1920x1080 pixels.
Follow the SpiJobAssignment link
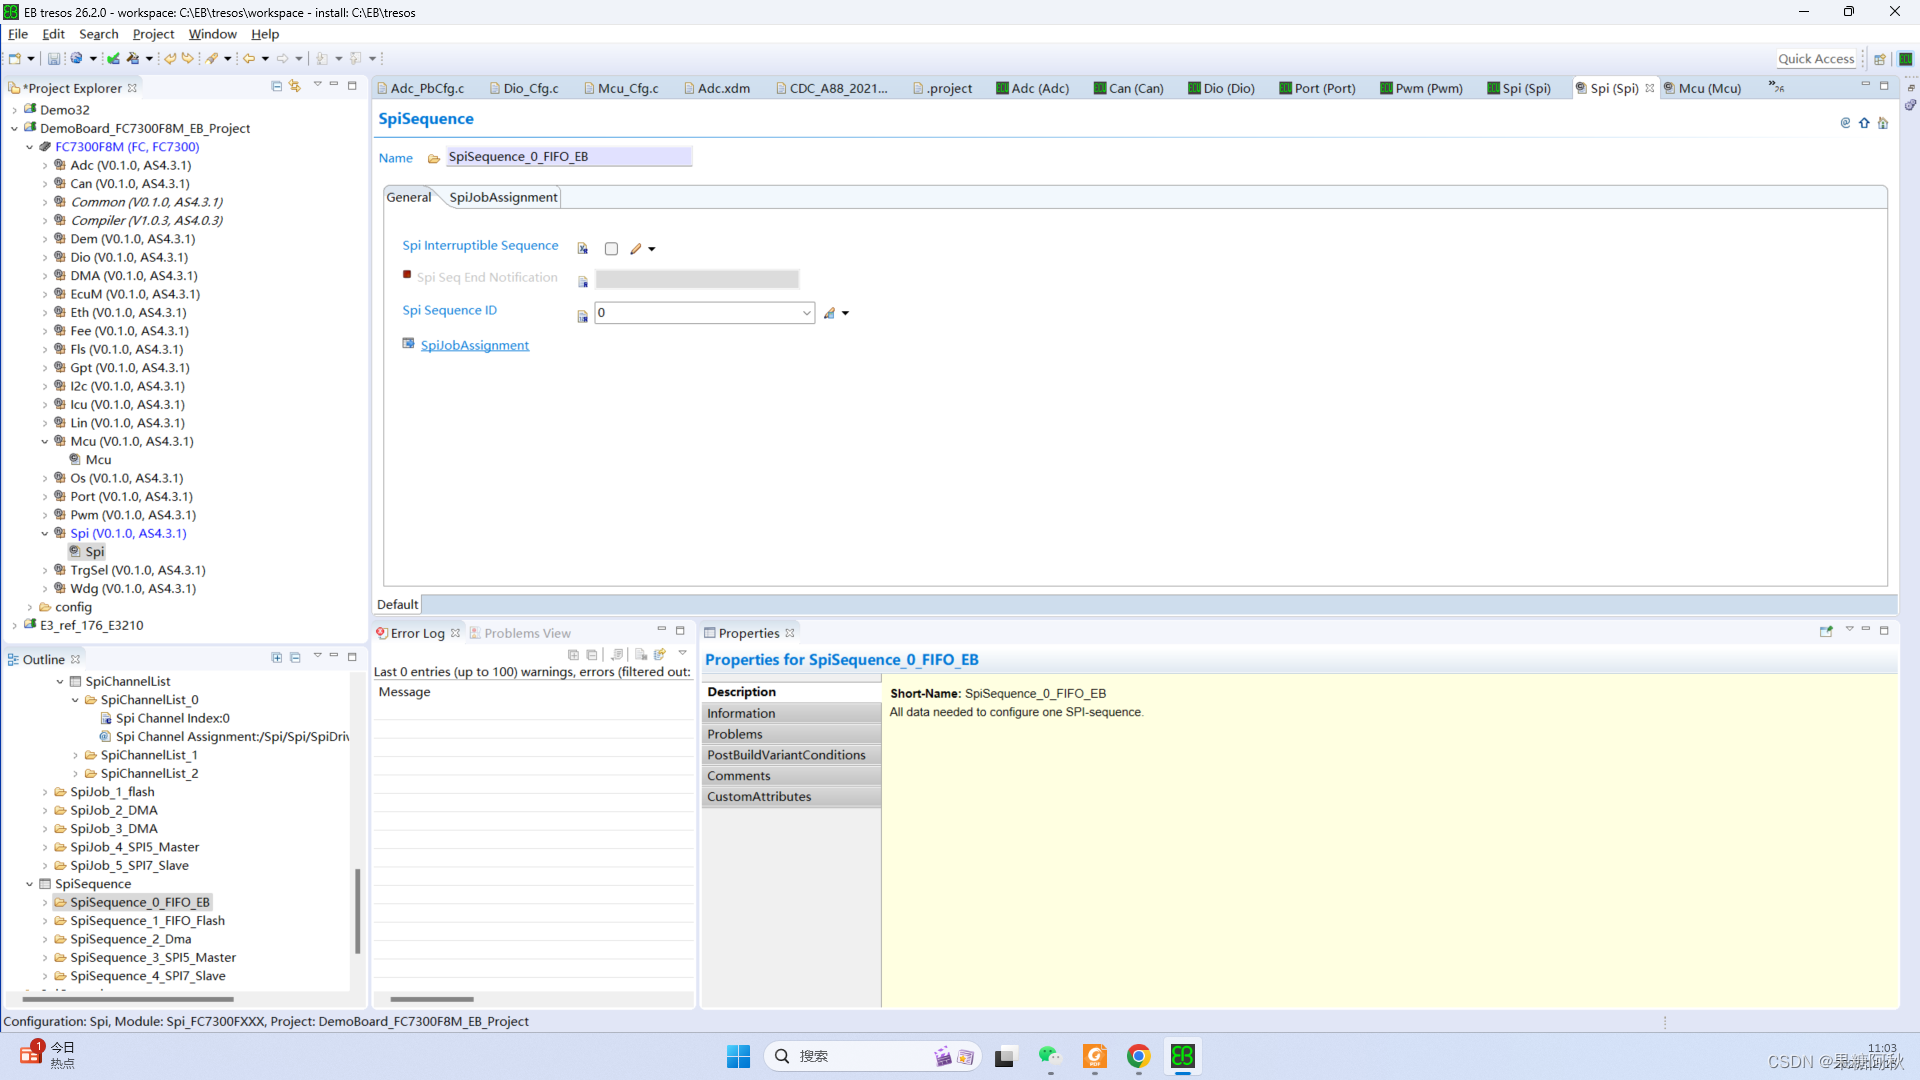(x=474, y=346)
